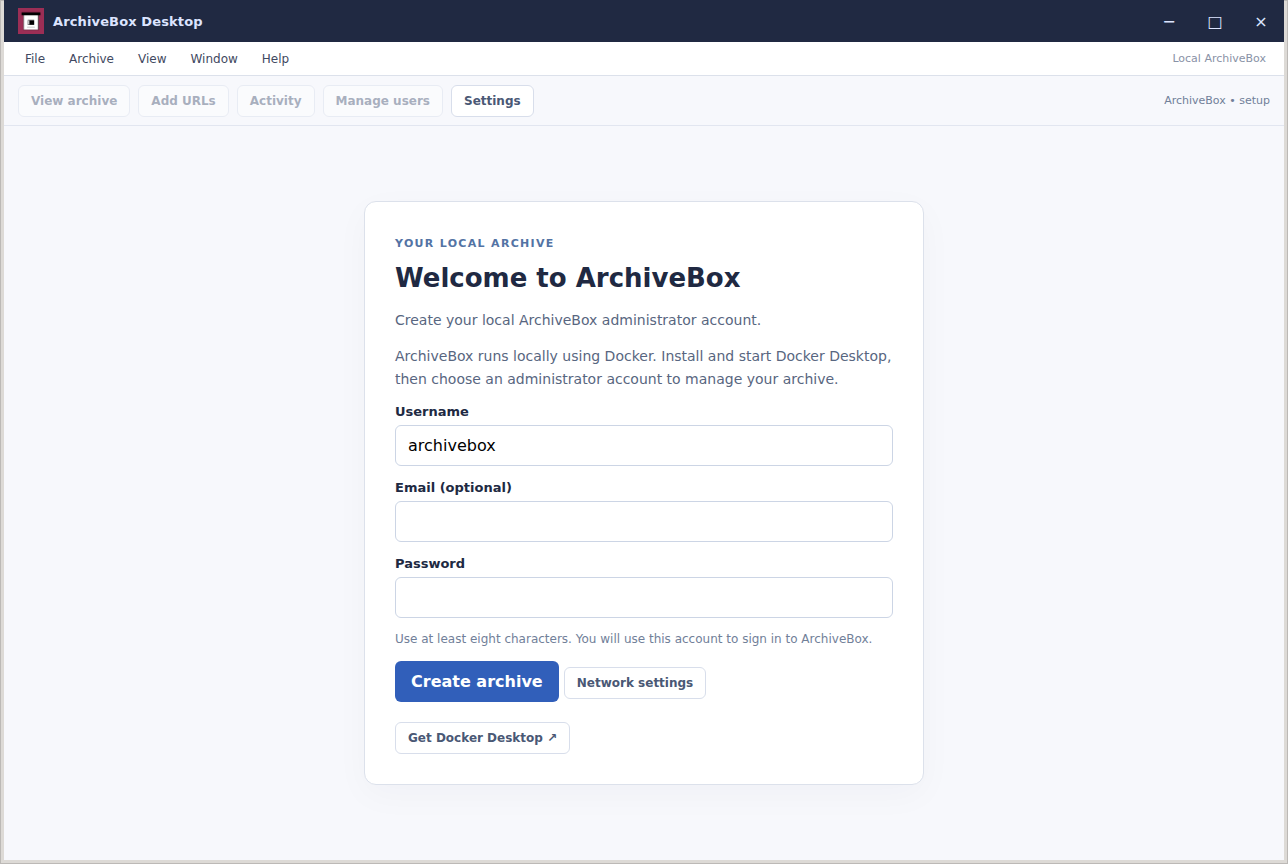Click the Create archive button

pos(477,681)
